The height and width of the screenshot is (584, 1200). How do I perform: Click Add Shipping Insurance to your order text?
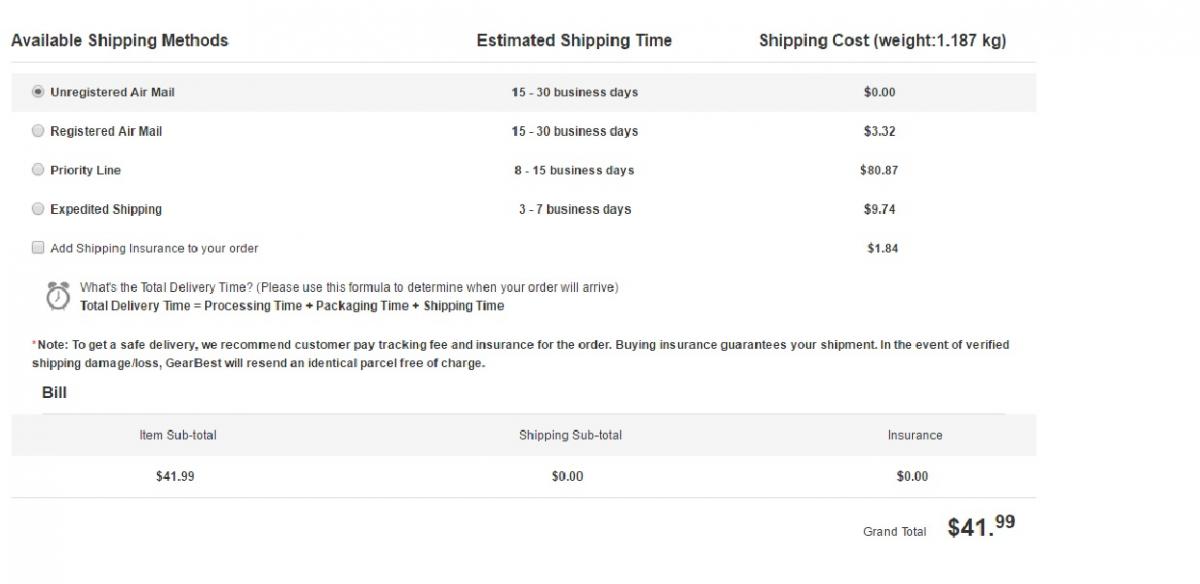point(154,248)
